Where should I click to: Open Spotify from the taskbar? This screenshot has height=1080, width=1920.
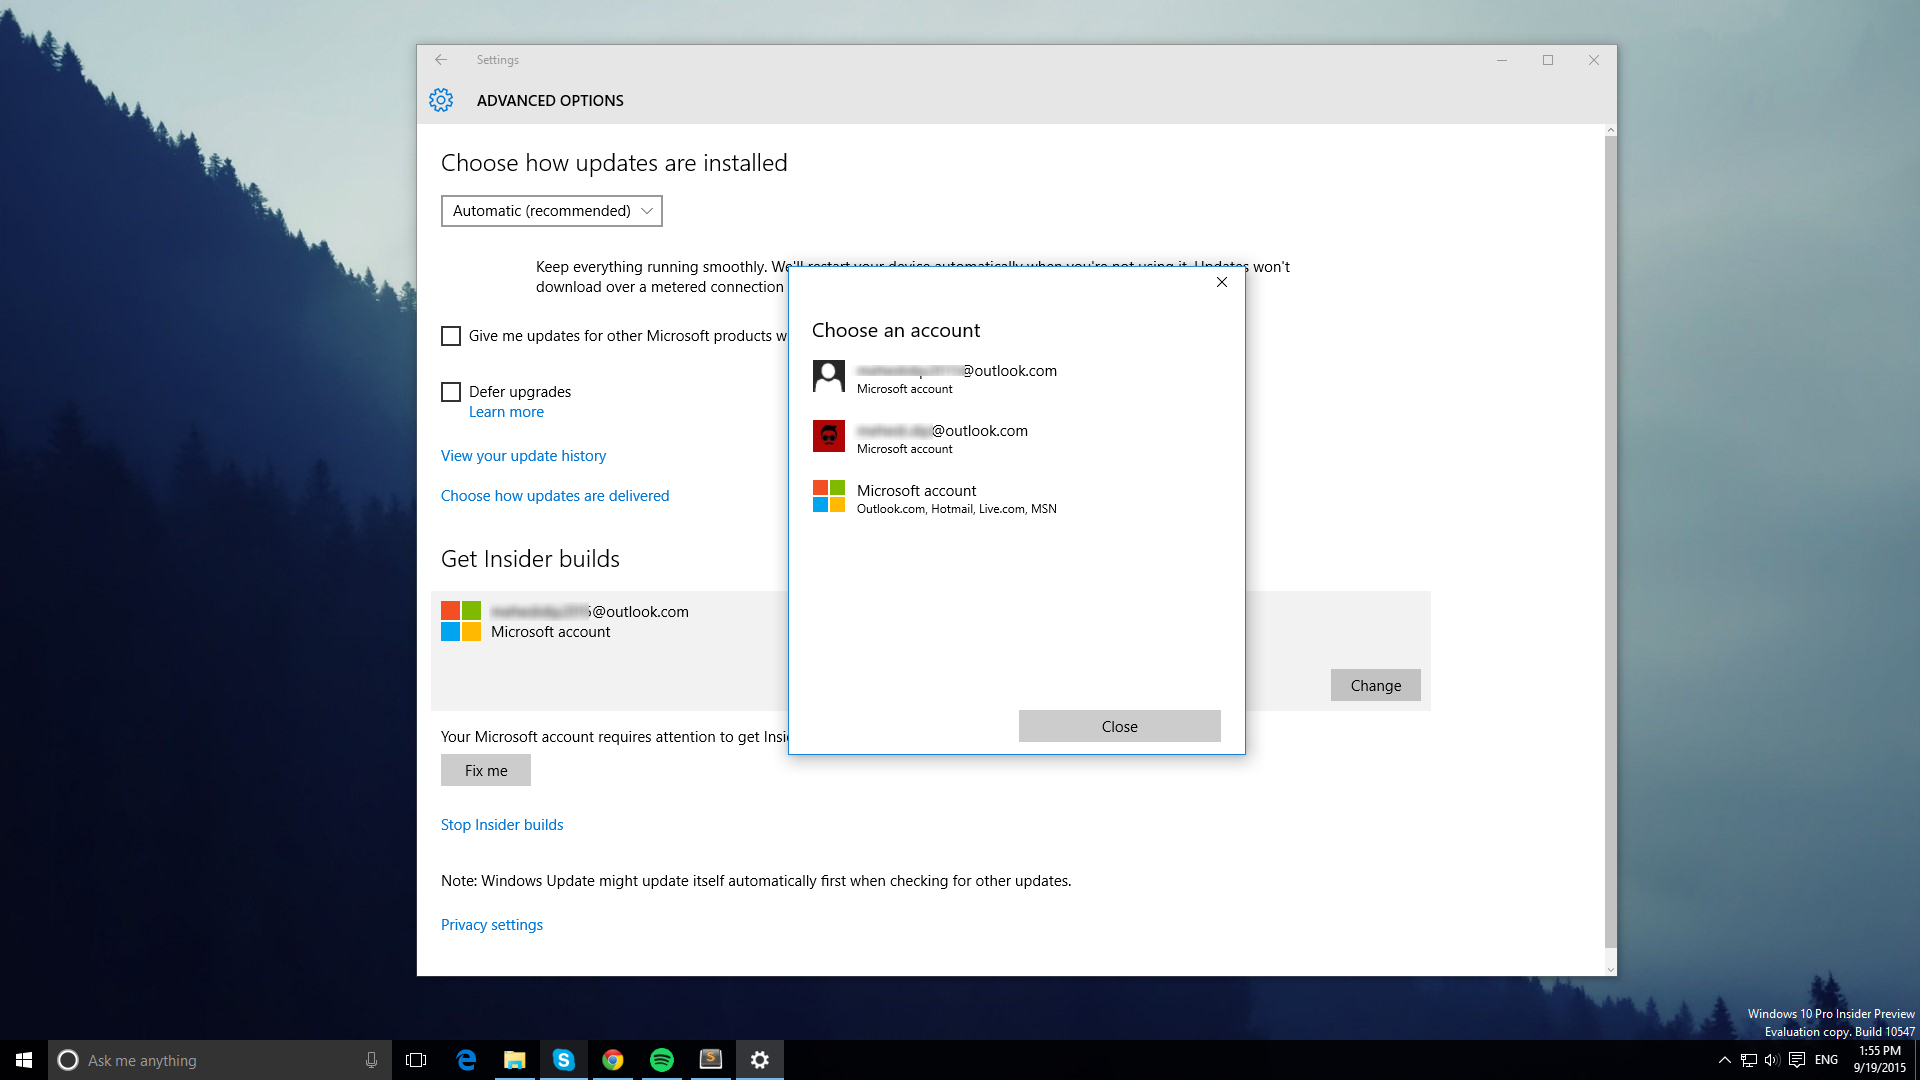[662, 1060]
